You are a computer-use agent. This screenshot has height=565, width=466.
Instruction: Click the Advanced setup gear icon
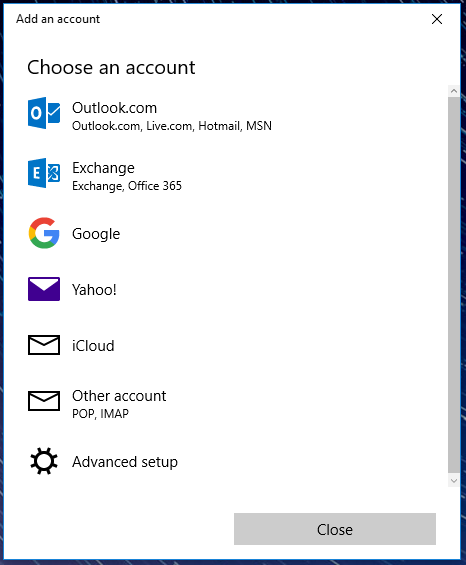tap(44, 461)
